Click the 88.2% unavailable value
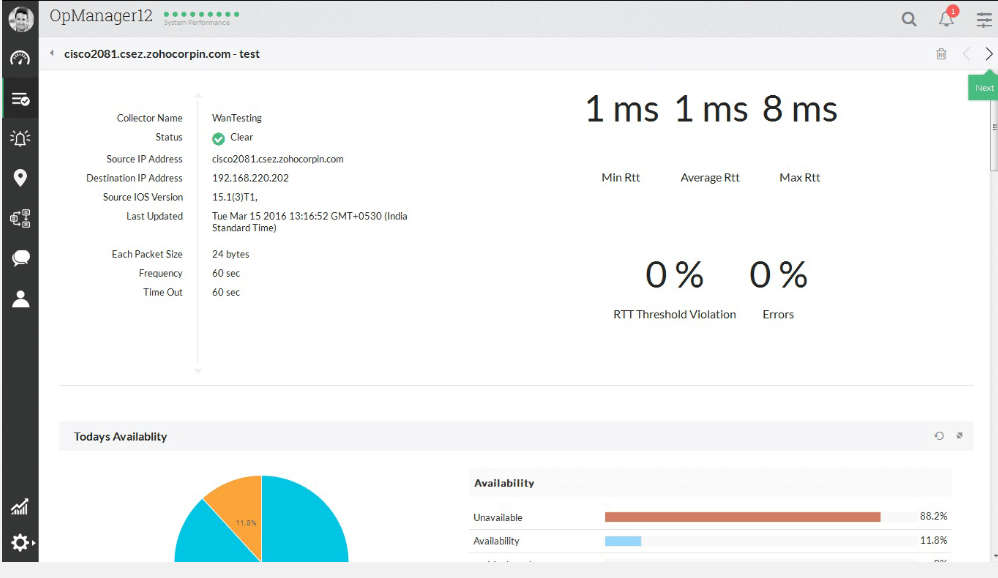 933,516
